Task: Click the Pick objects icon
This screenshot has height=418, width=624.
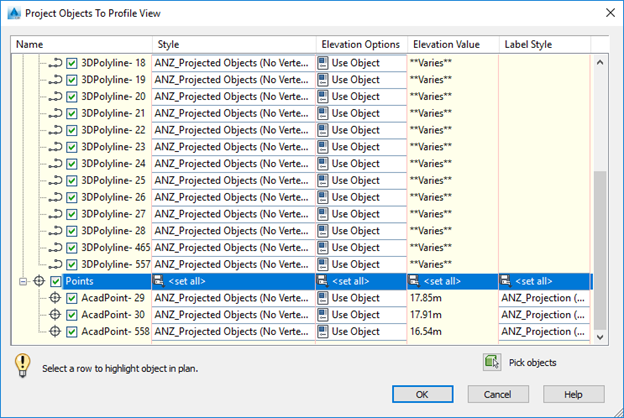Action: pyautogui.click(x=491, y=362)
